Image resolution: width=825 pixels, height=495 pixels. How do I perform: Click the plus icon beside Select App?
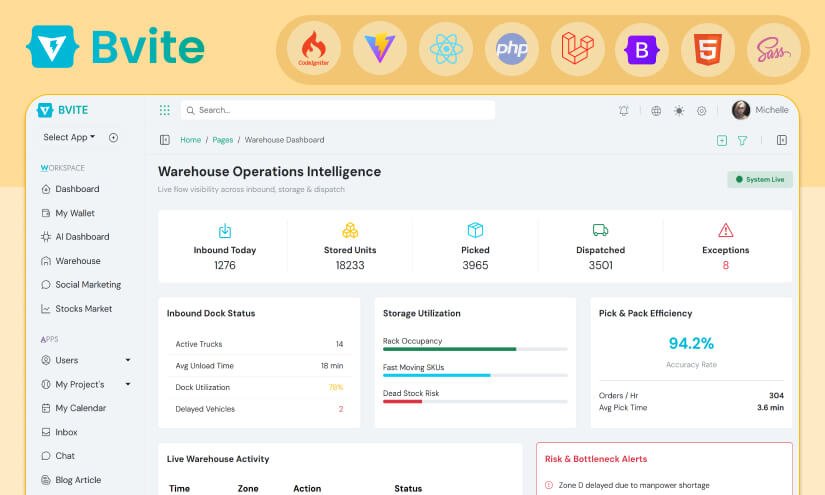click(113, 137)
